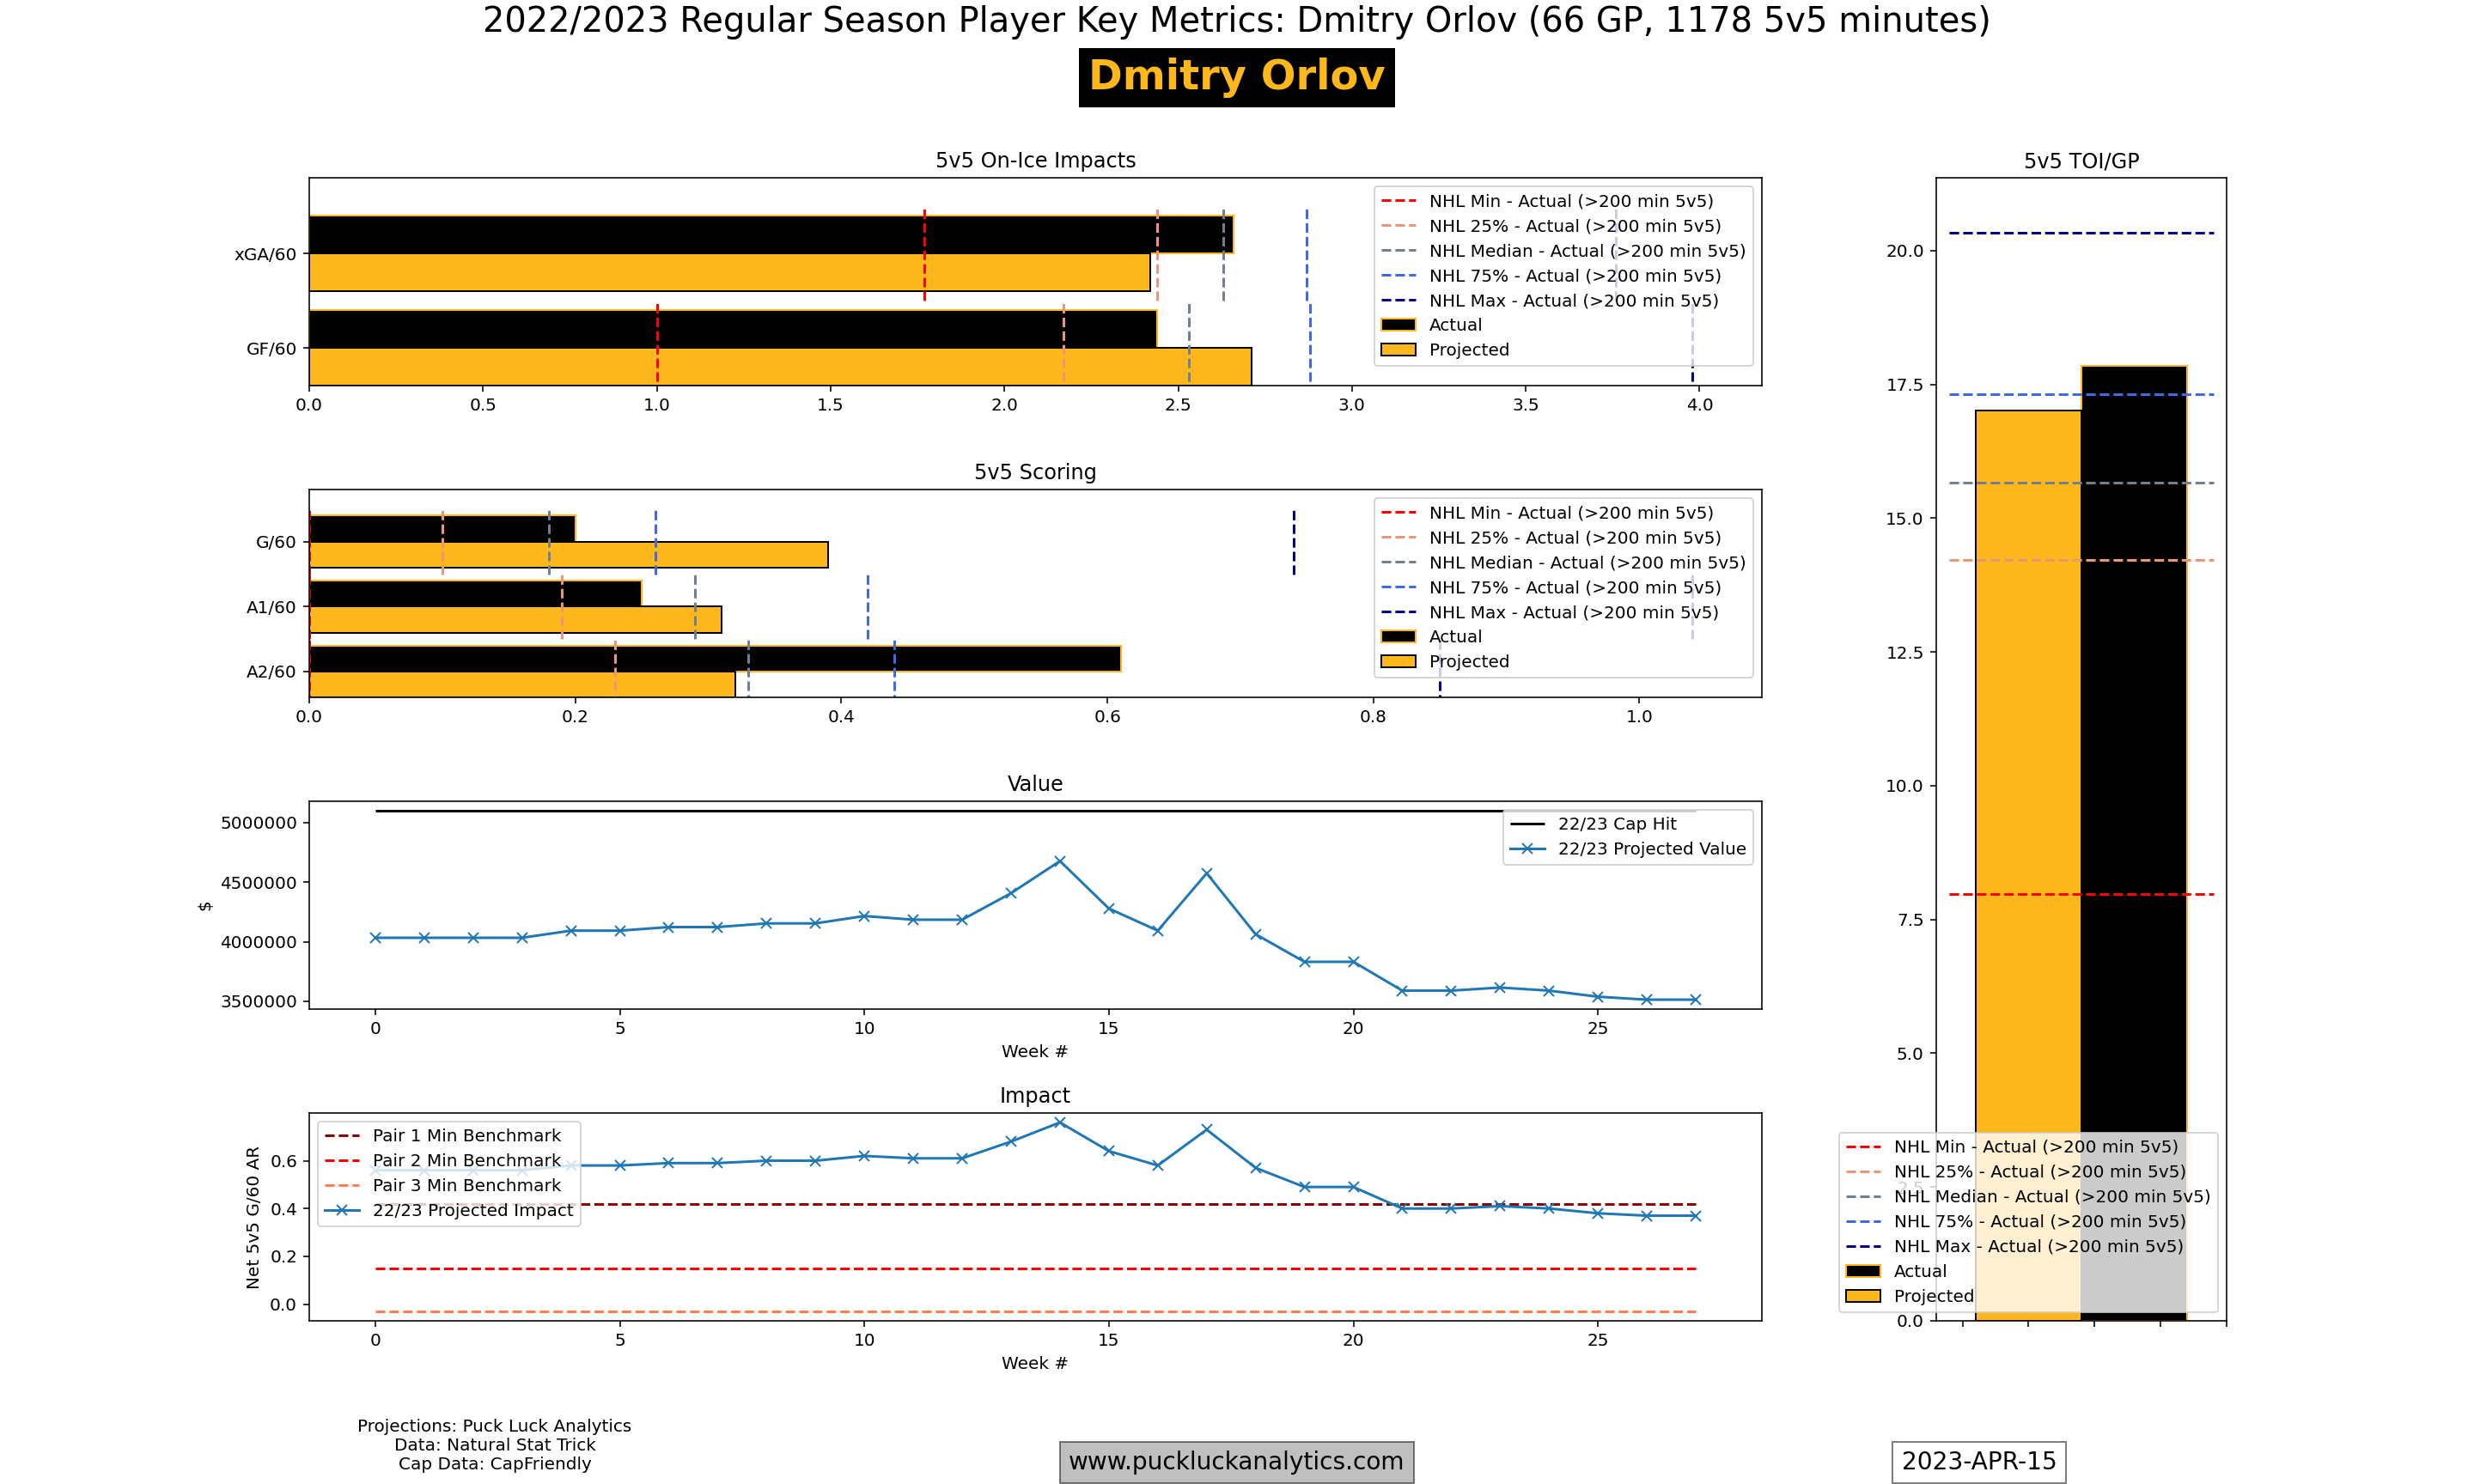Click the 22/23 Cap Hit legend entry
The height and width of the screenshot is (1484, 2474).
(x=1593, y=824)
